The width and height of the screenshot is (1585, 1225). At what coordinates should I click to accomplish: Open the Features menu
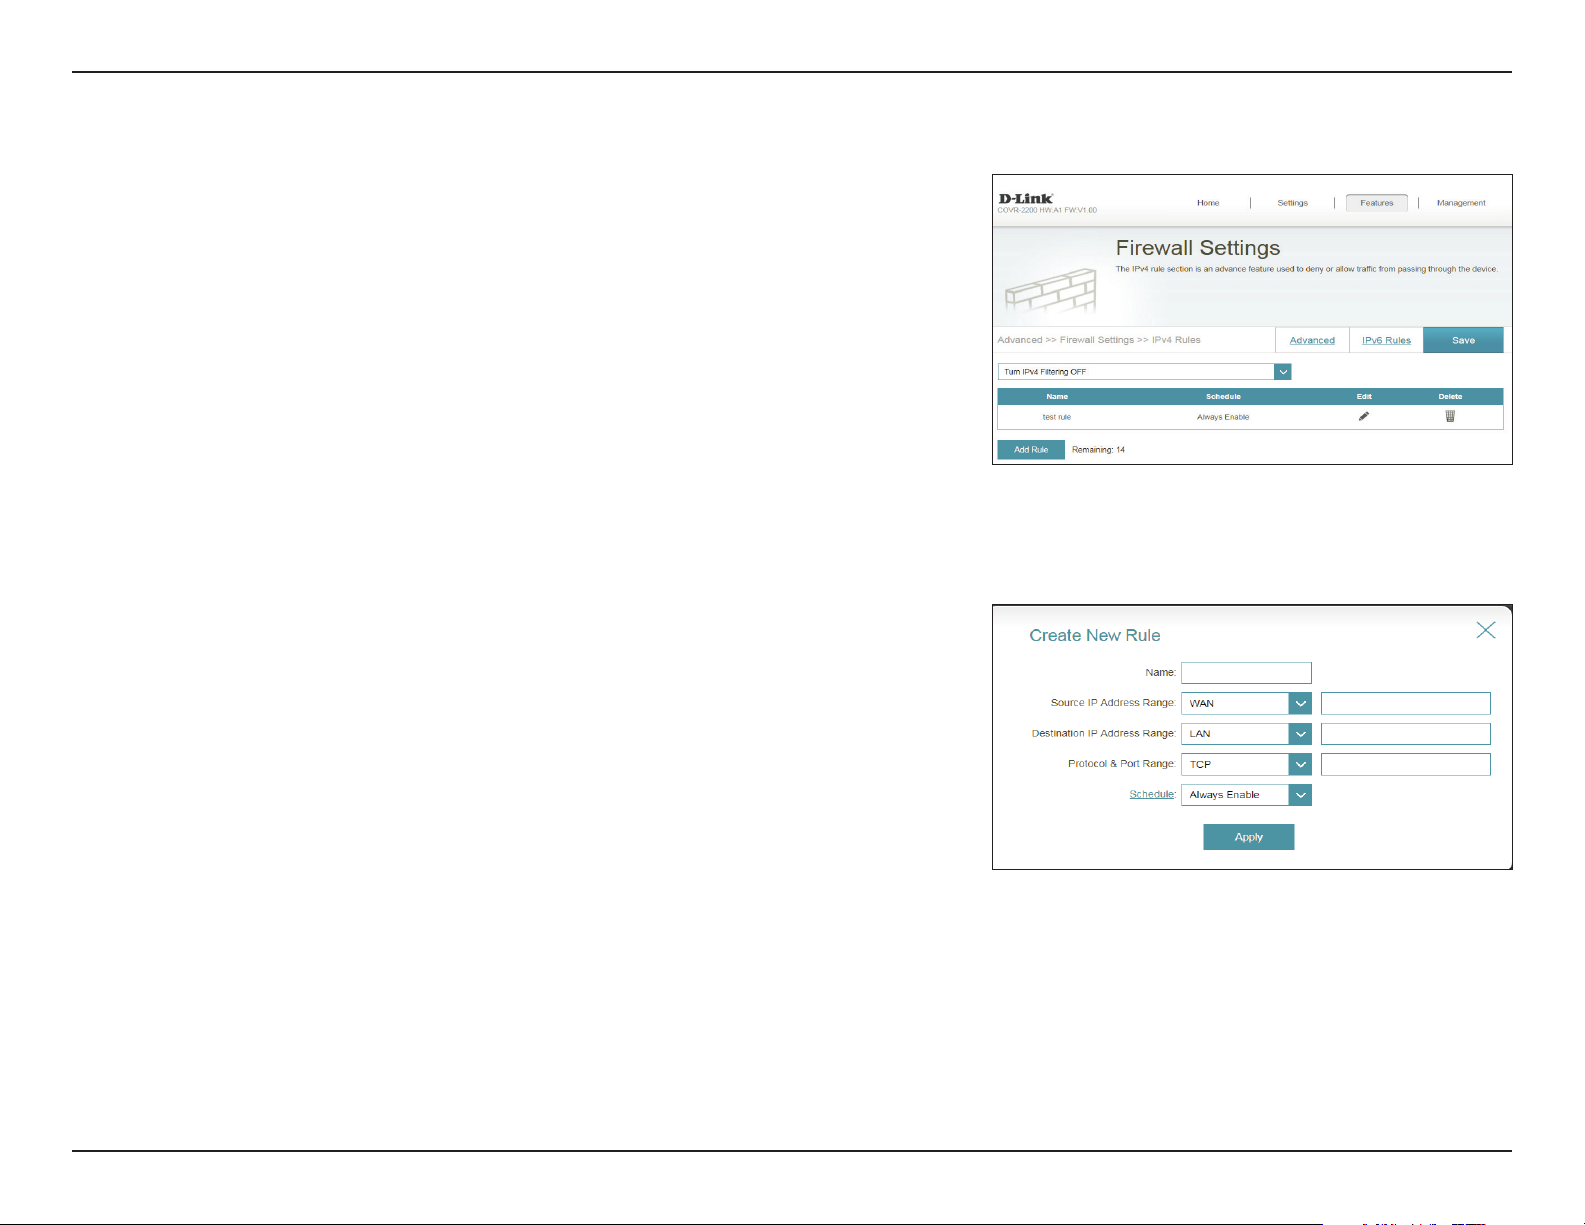[1376, 203]
